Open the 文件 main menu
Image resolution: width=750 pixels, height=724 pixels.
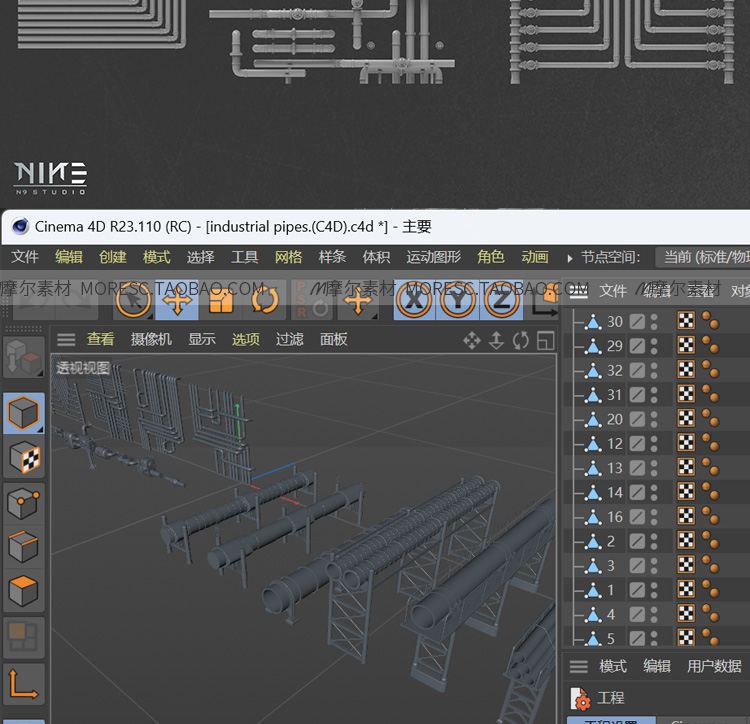pyautogui.click(x=25, y=257)
